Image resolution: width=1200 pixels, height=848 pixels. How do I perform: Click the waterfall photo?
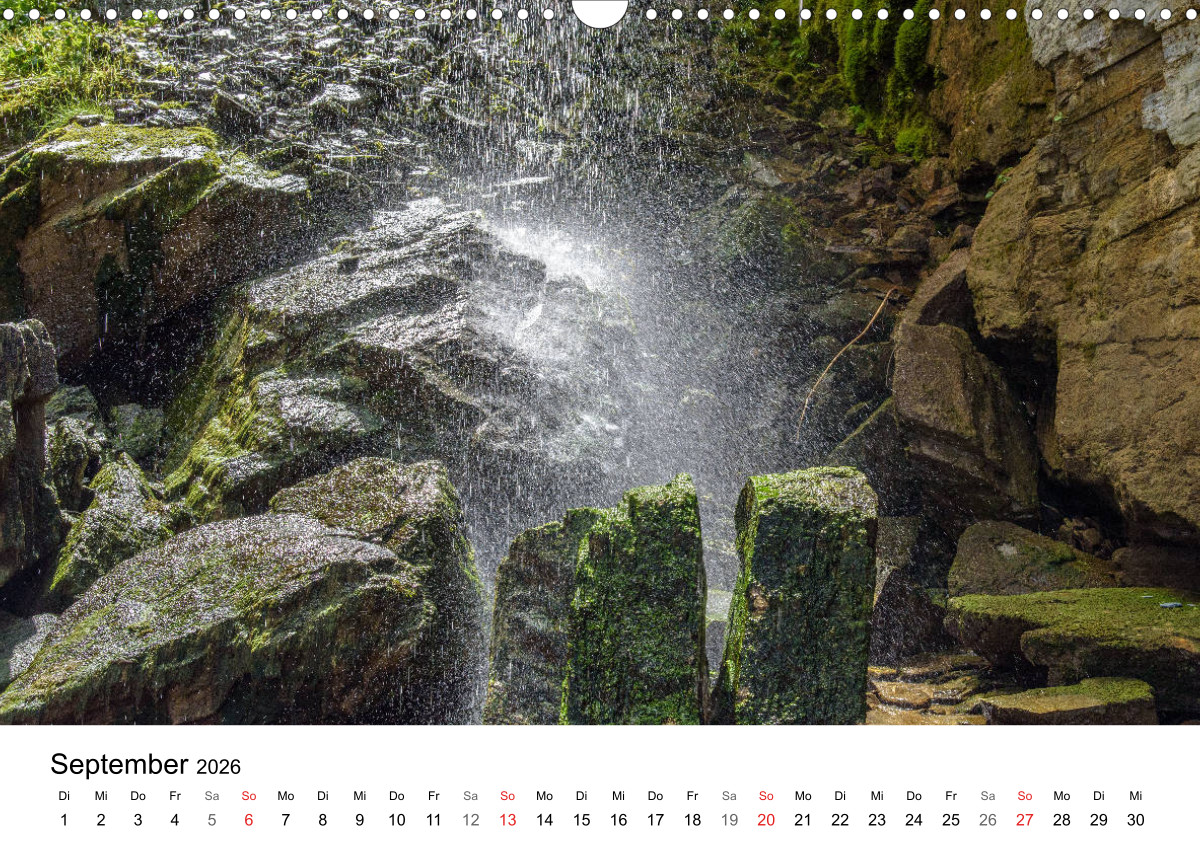click(x=600, y=362)
